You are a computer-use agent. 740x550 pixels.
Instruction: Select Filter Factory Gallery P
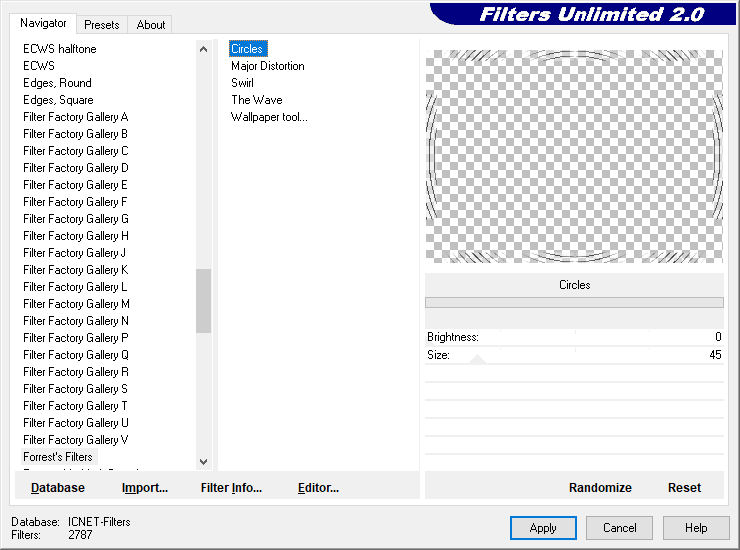(76, 338)
